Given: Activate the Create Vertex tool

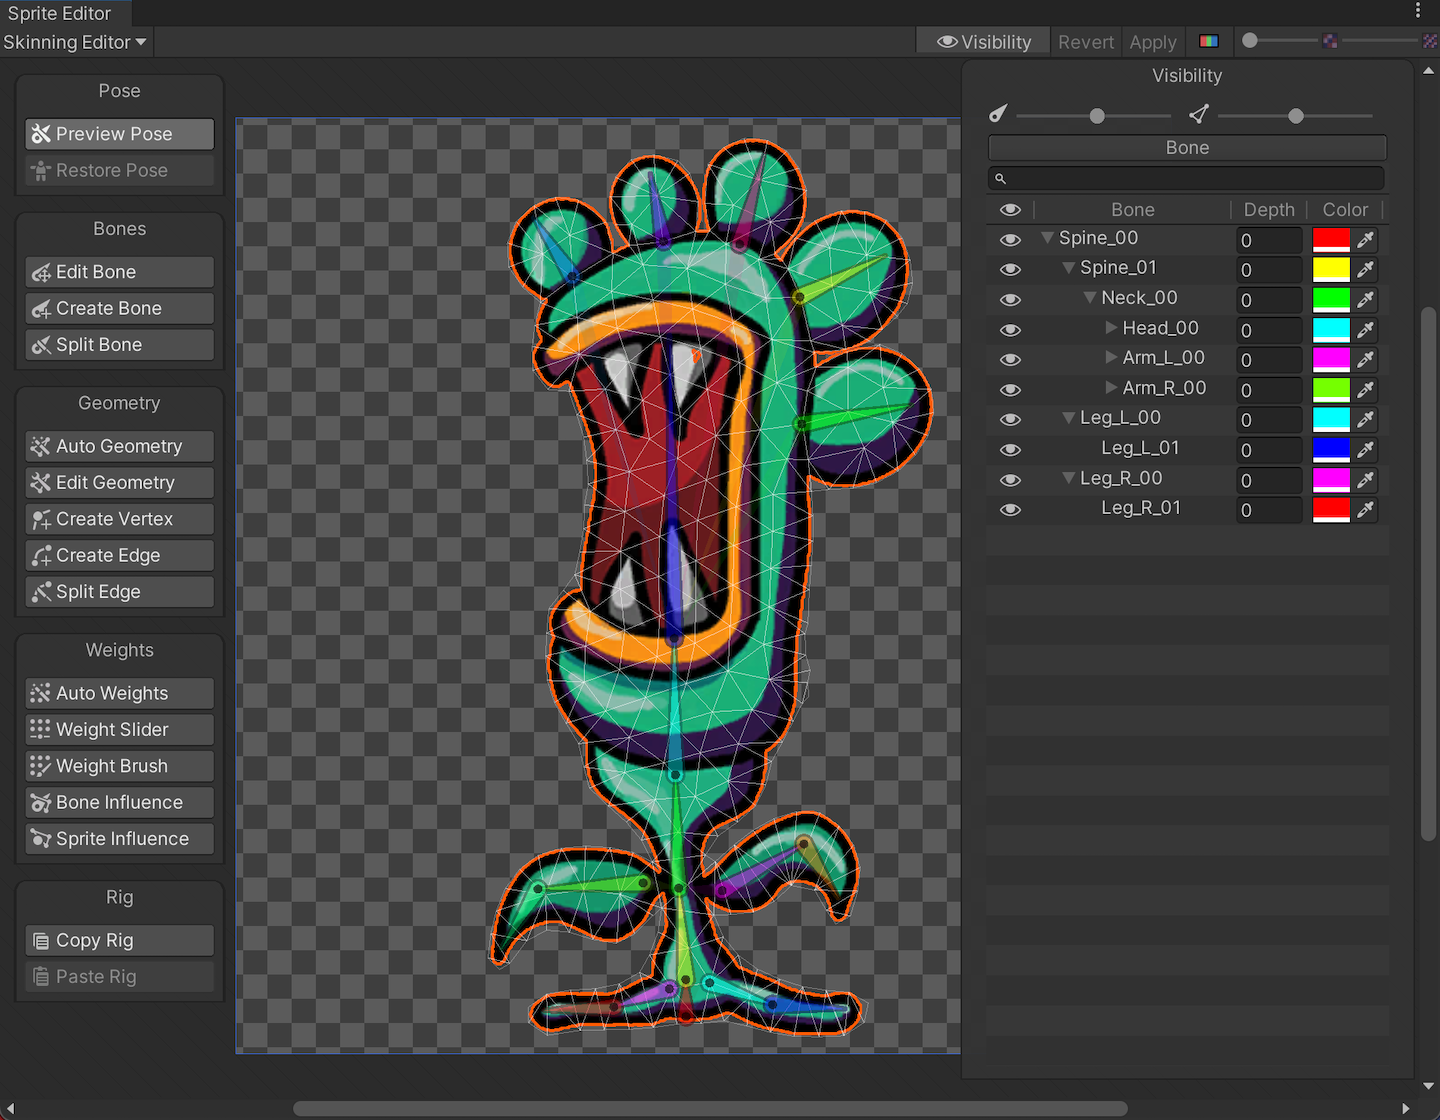Looking at the screenshot, I should pyautogui.click(x=120, y=519).
